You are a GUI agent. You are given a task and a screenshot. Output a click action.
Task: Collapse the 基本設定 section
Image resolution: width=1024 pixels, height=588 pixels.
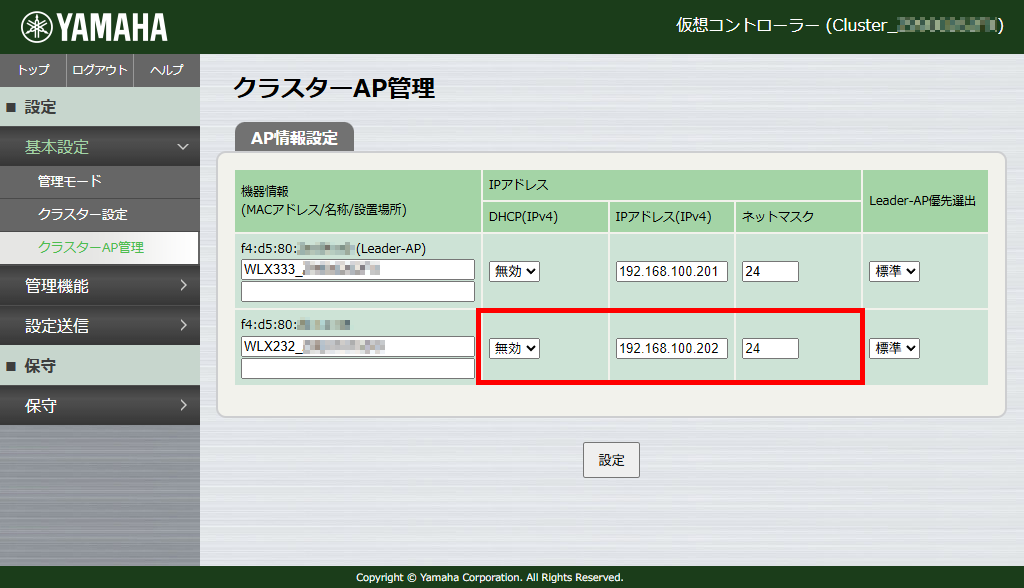pyautogui.click(x=100, y=146)
